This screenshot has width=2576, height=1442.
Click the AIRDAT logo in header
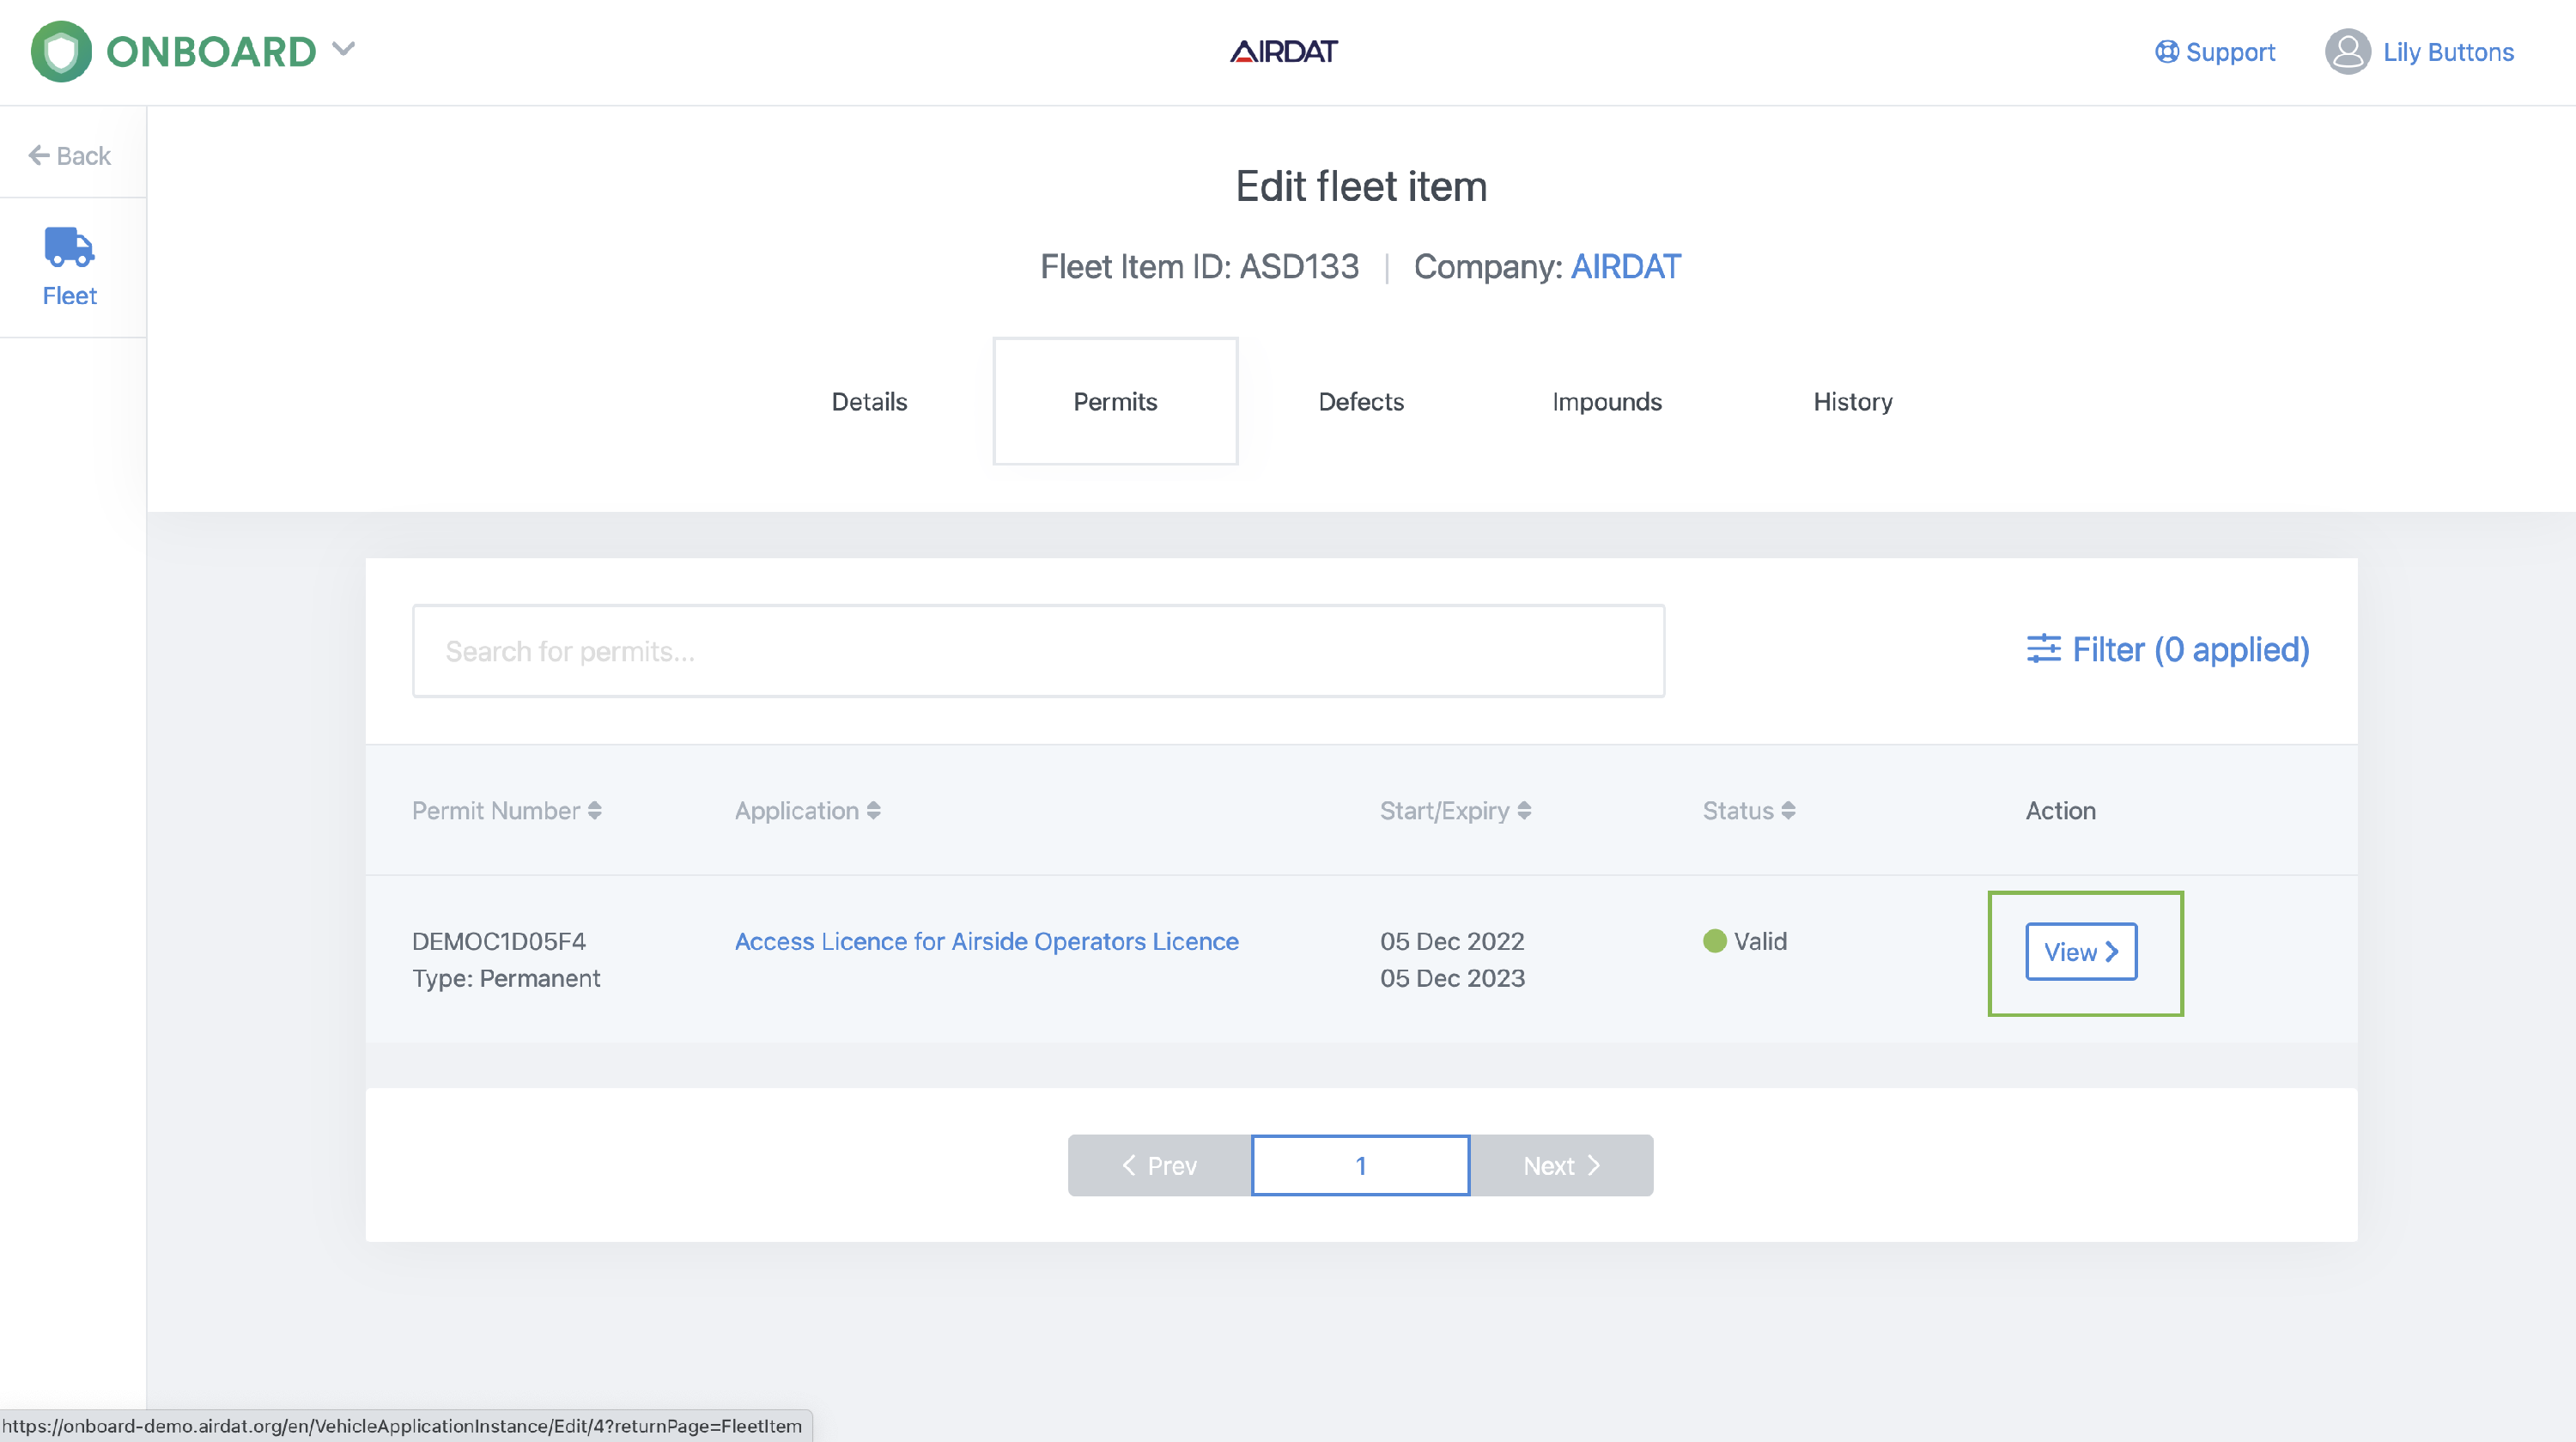[x=1283, y=51]
